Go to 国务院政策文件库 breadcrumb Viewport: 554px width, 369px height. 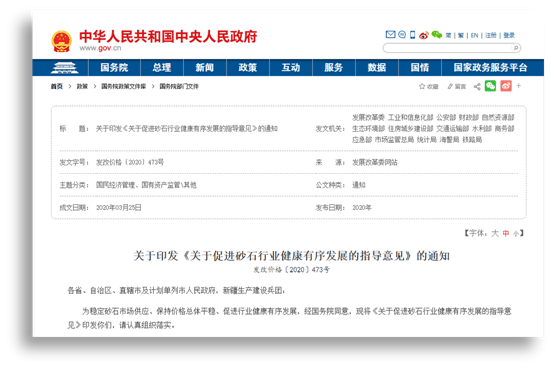coord(124,86)
